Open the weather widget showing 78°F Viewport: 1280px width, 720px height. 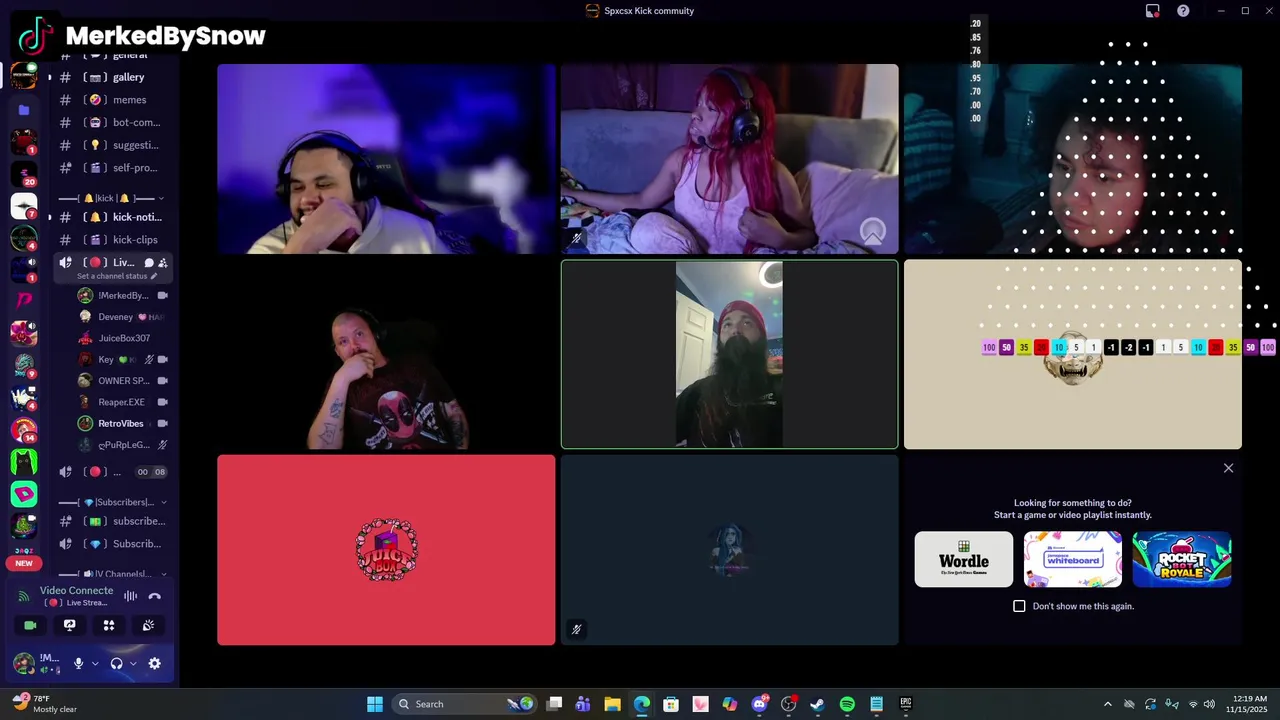click(45, 704)
